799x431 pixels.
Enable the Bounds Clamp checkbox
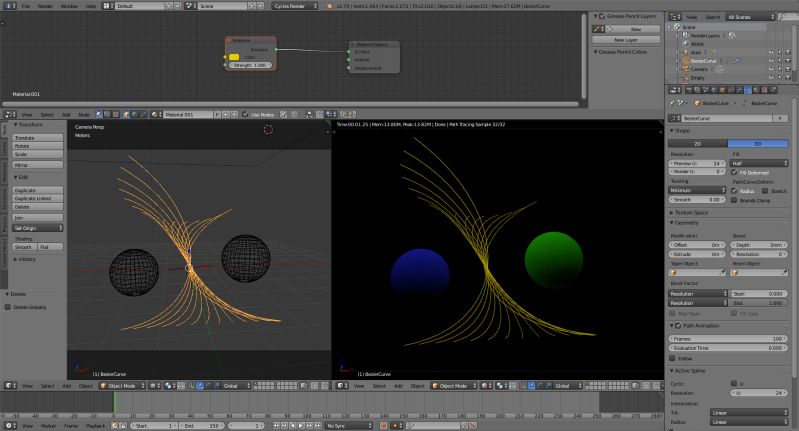734,200
